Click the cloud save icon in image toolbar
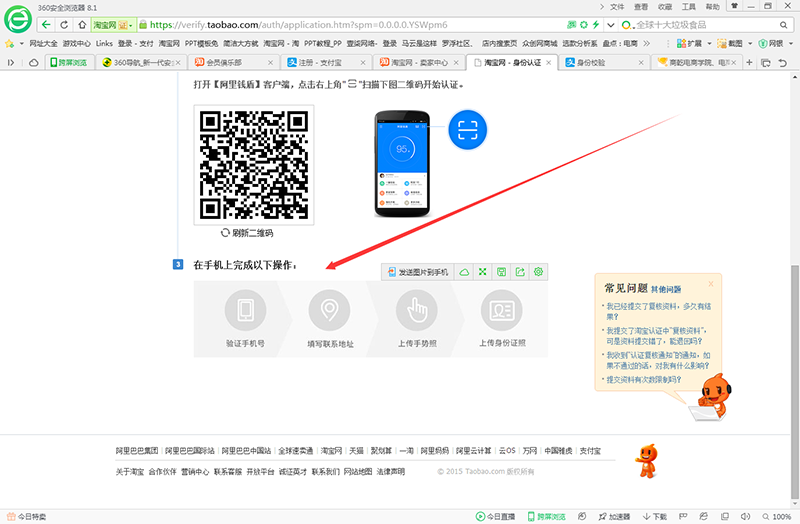This screenshot has width=800, height=524. point(464,272)
